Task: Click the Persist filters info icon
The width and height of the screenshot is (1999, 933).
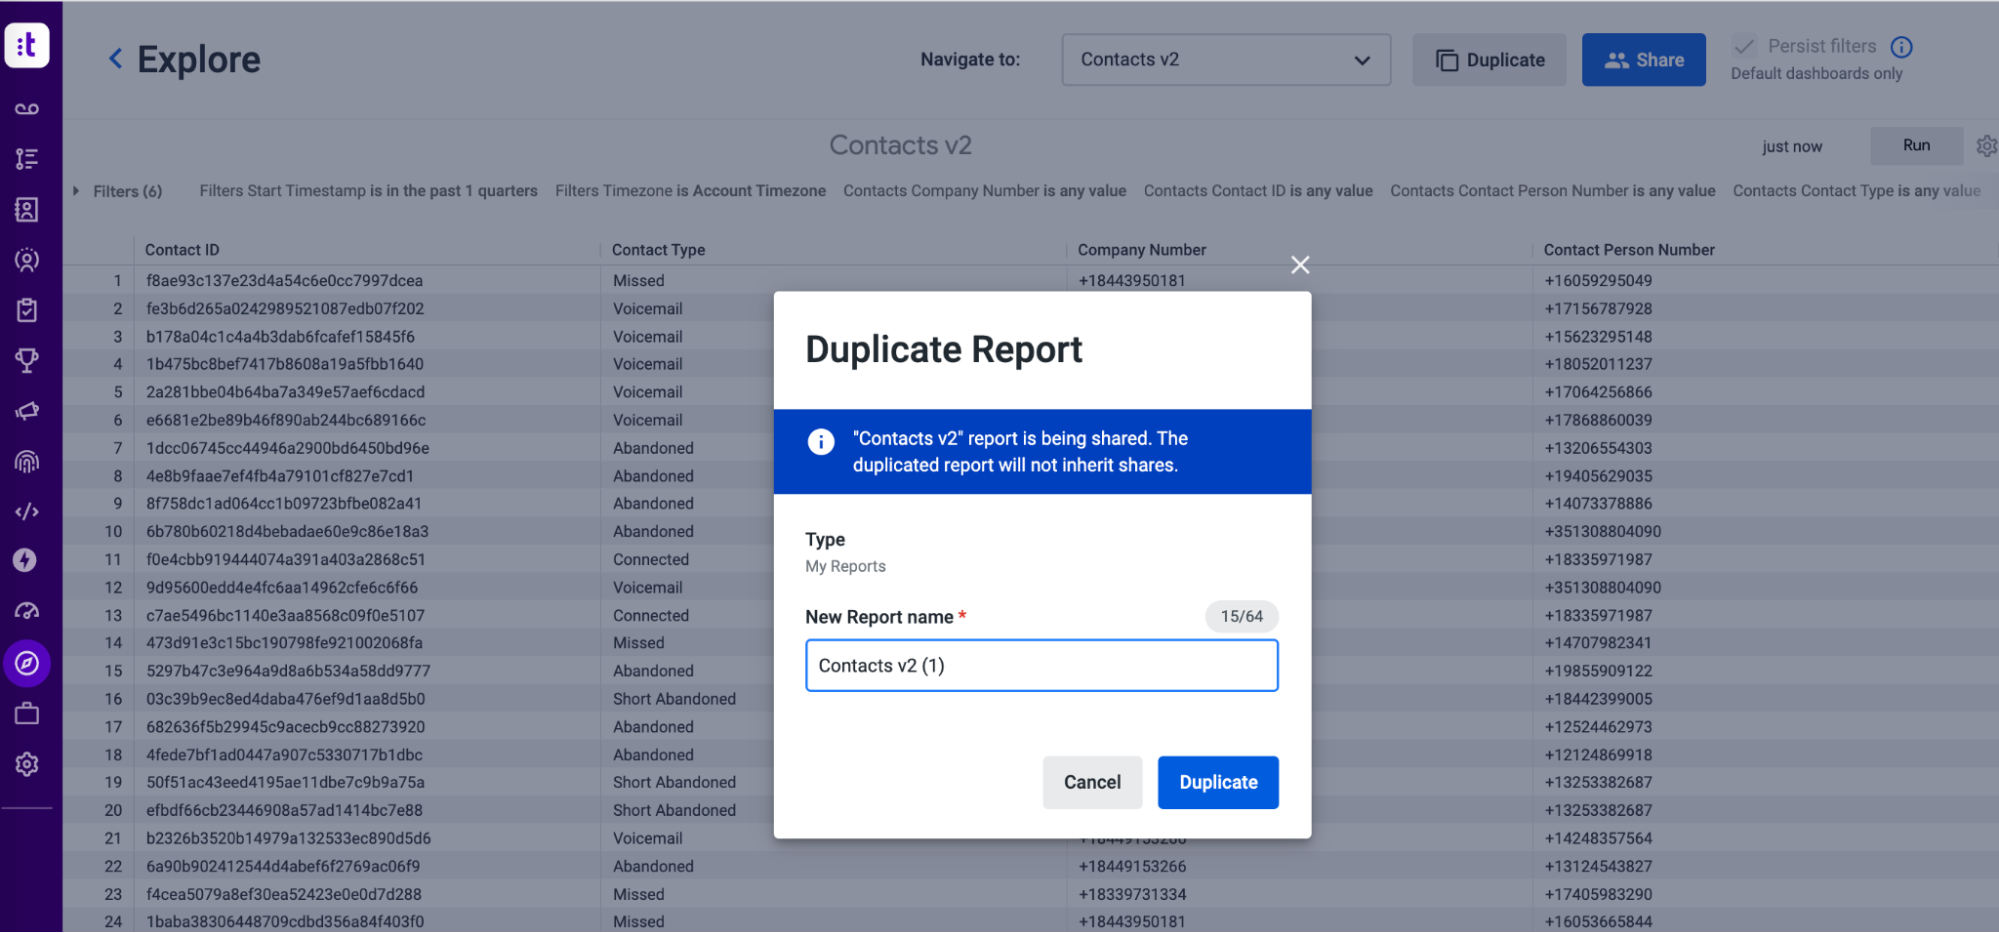Action: [1901, 47]
